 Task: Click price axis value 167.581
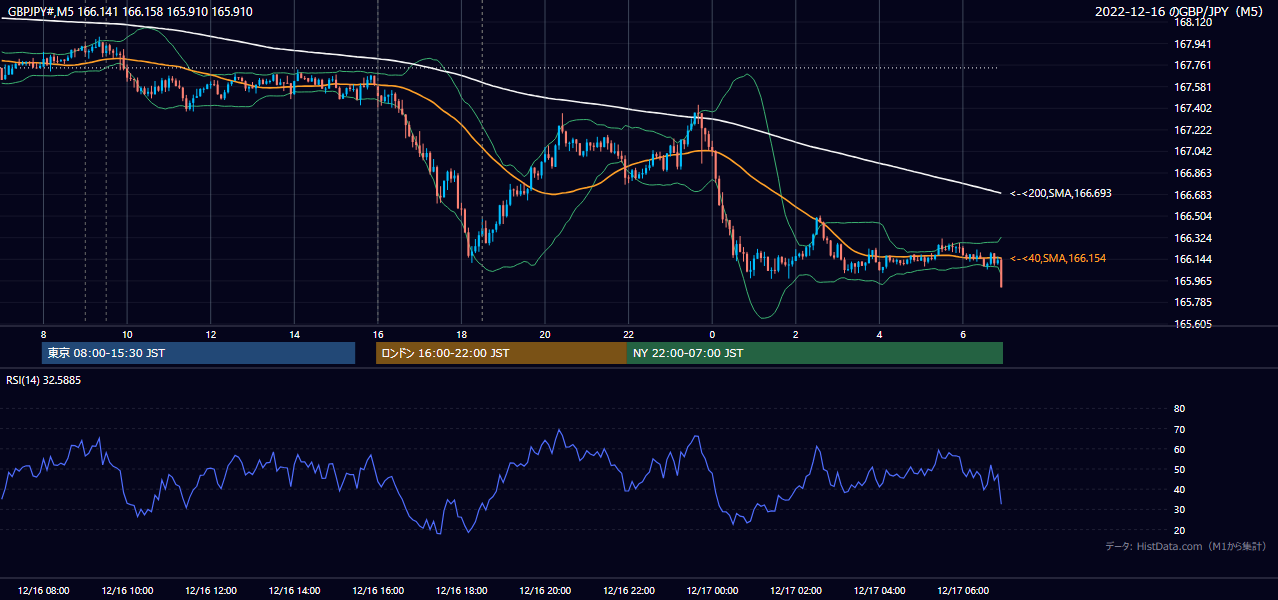1192,87
